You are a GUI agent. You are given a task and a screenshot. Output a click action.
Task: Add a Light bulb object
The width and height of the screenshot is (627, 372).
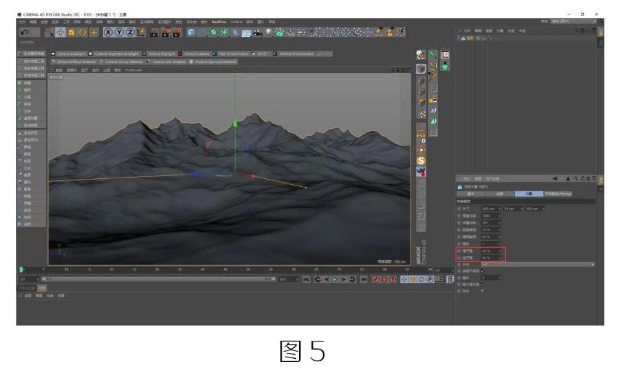[x=269, y=32]
